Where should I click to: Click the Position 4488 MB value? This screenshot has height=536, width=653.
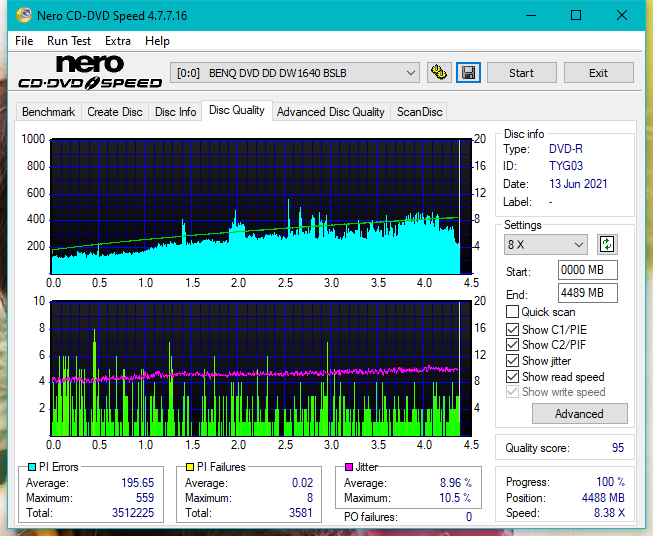pyautogui.click(x=603, y=498)
